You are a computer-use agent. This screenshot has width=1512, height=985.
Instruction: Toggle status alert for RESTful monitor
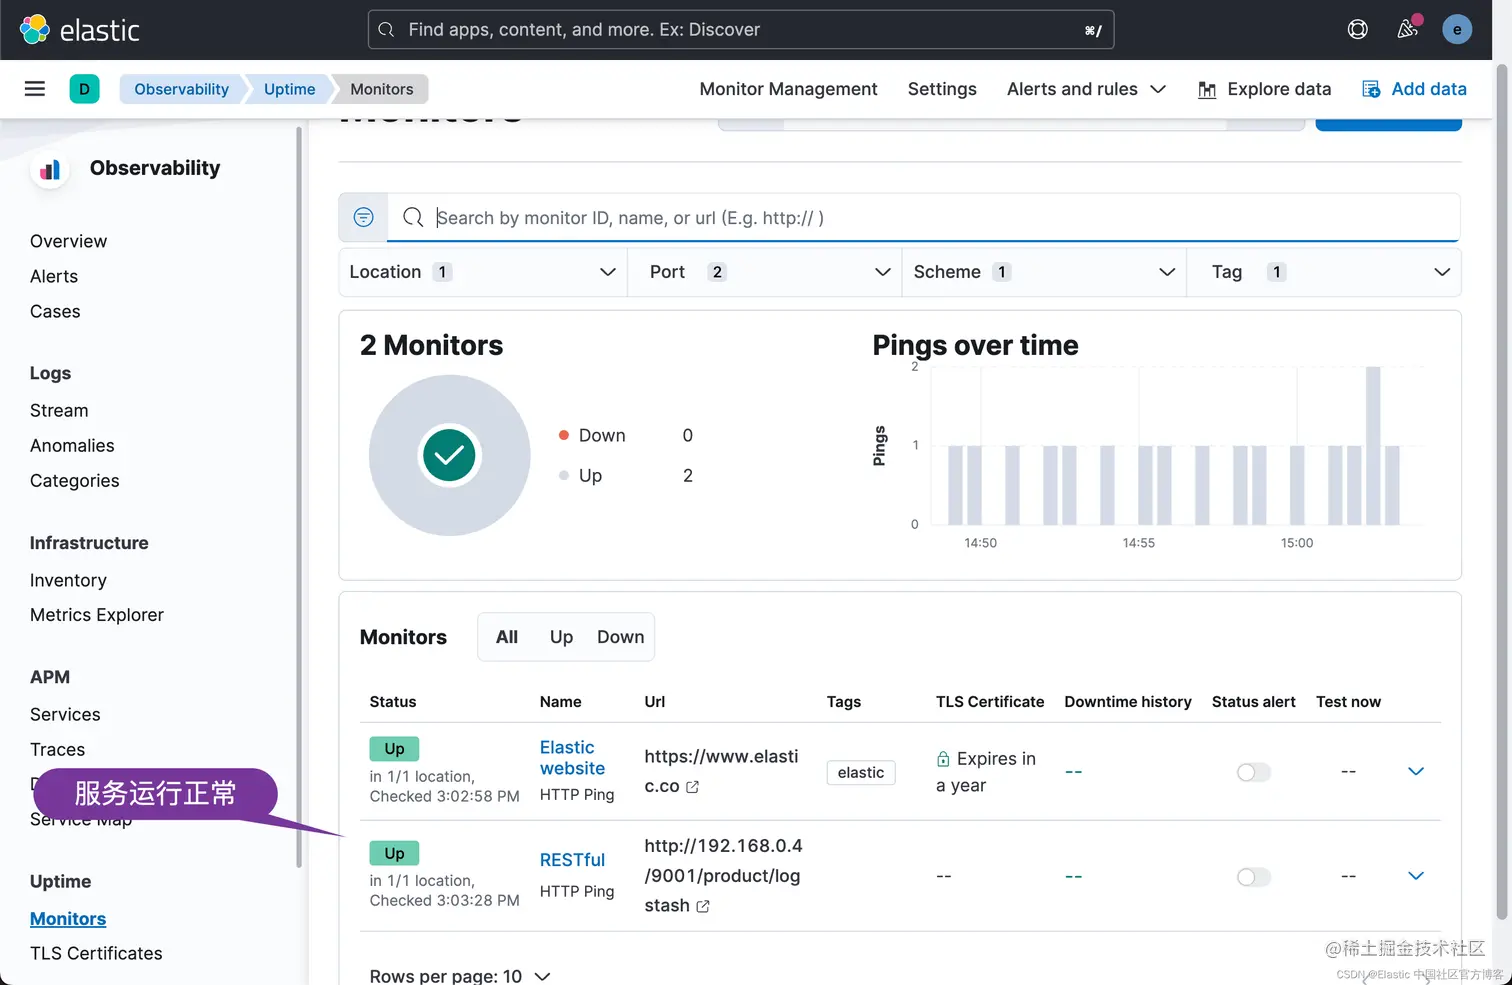(1253, 877)
